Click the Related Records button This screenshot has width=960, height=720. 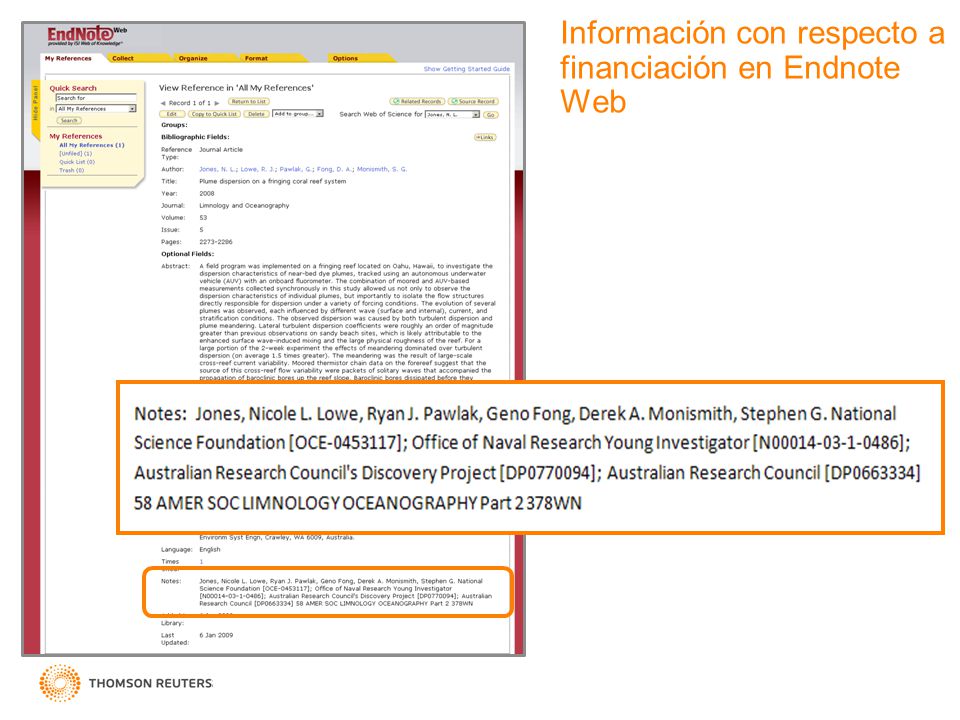point(418,102)
